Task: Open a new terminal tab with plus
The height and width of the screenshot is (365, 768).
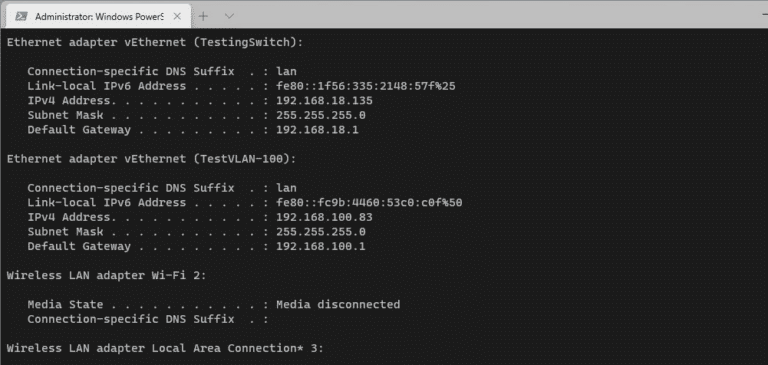Action: coord(204,17)
